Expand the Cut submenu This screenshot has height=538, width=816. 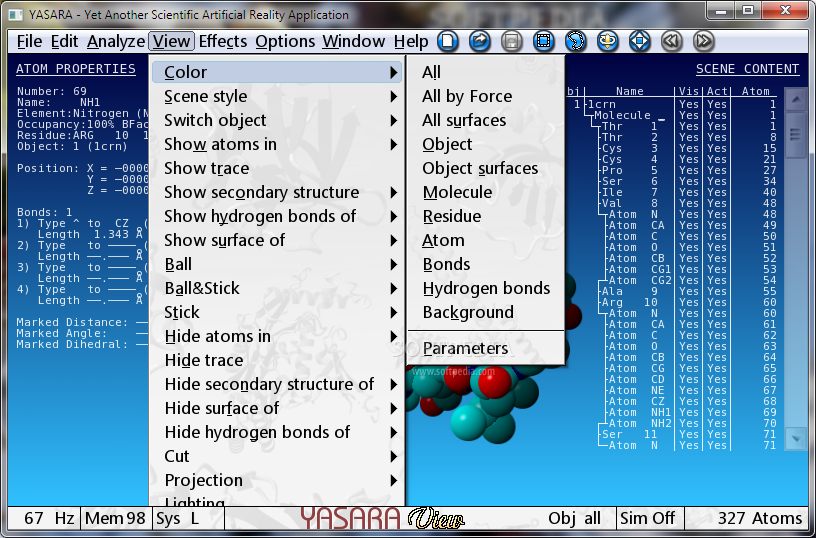pyautogui.click(x=277, y=456)
